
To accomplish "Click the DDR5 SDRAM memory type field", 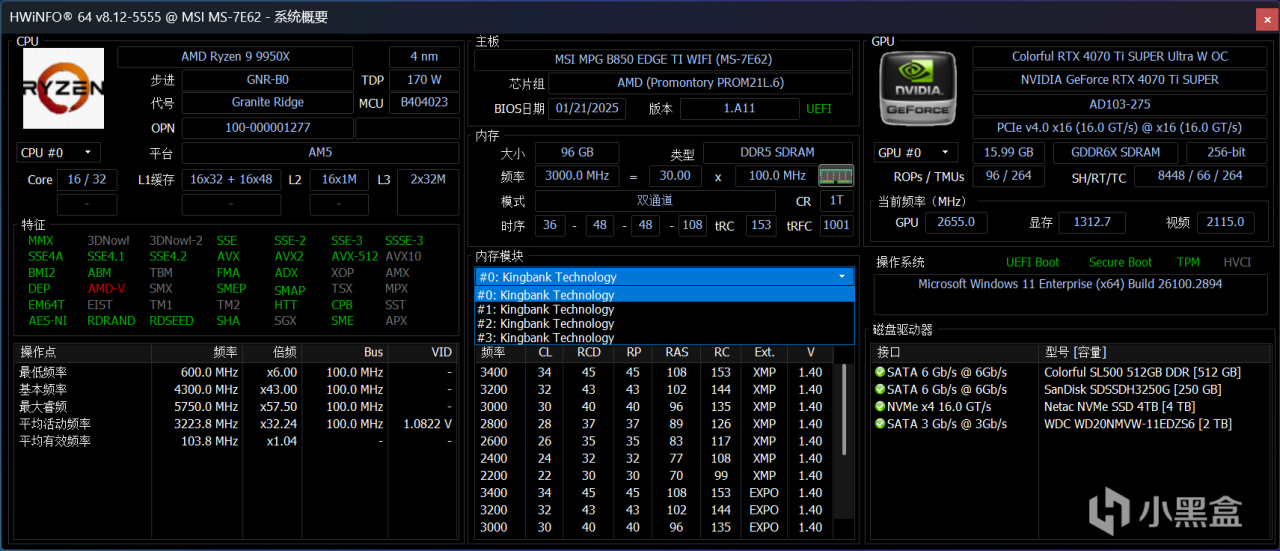I will click(x=779, y=152).
